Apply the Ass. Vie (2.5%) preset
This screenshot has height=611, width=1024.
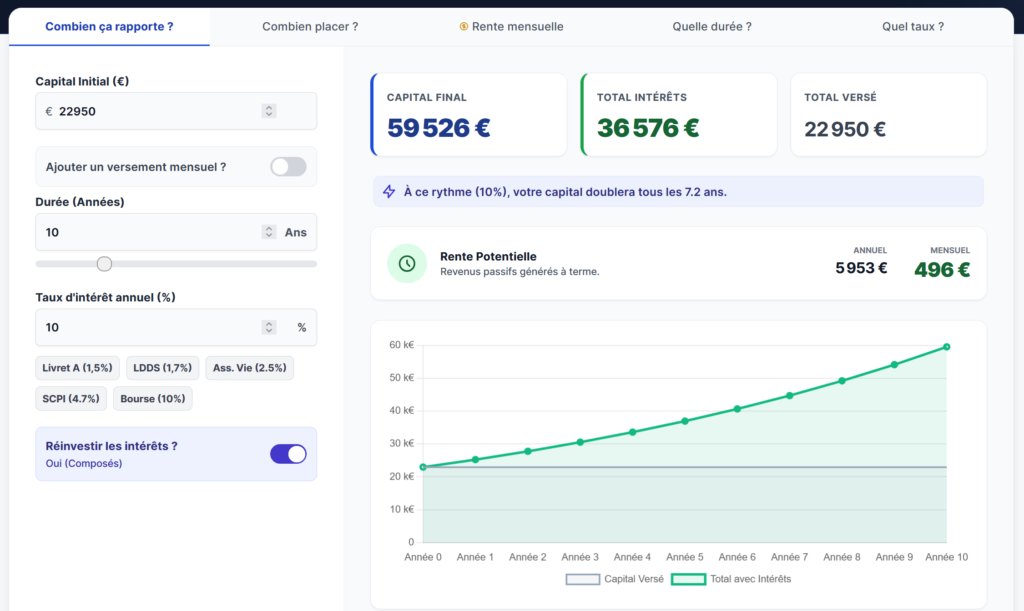click(249, 368)
